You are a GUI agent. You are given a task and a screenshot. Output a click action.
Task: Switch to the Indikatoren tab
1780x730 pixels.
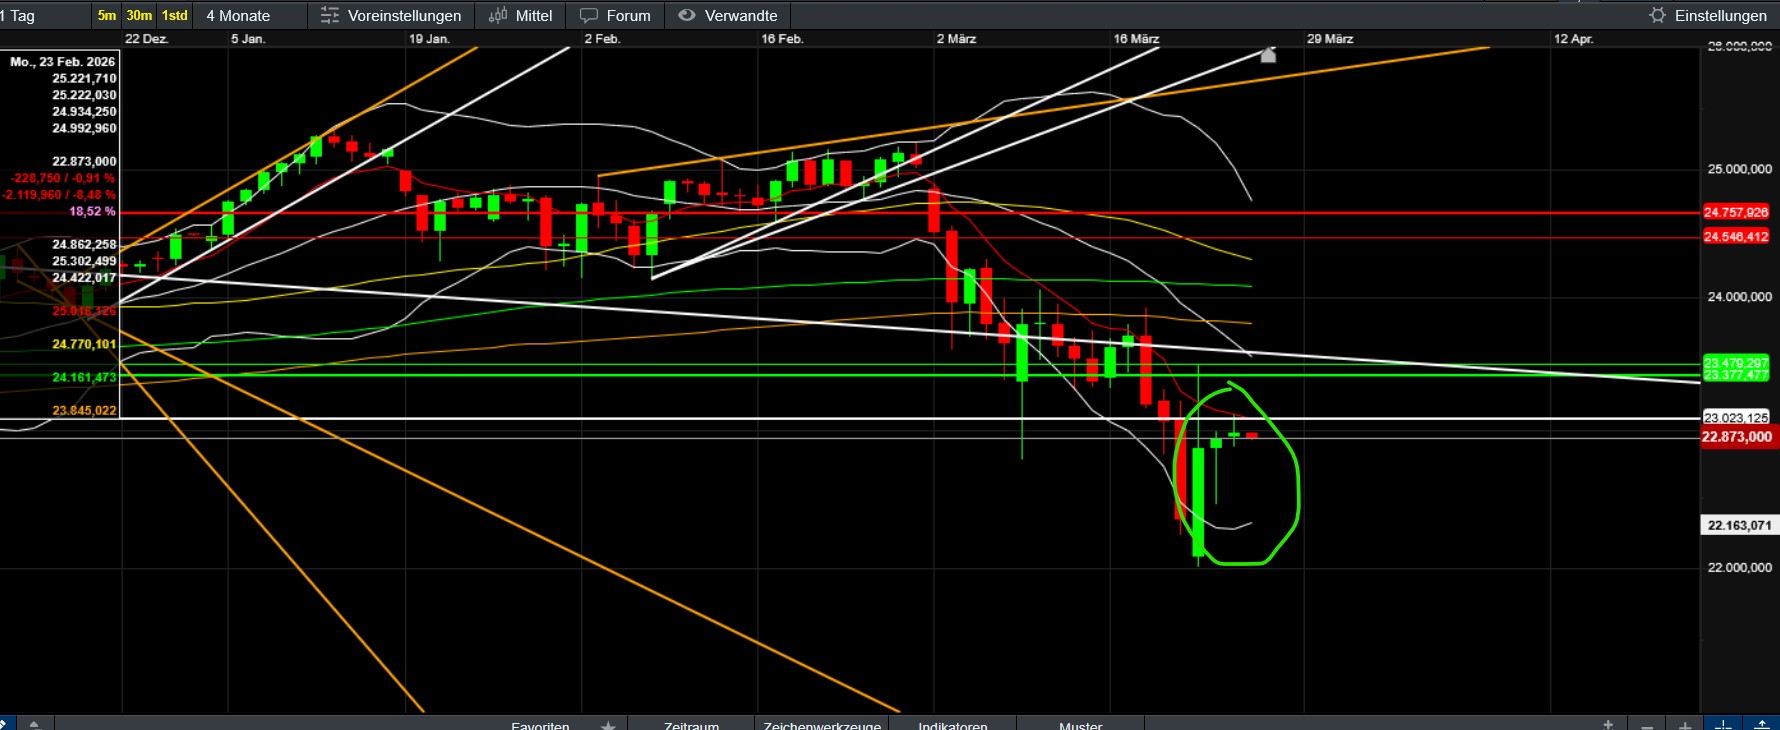(x=953, y=725)
